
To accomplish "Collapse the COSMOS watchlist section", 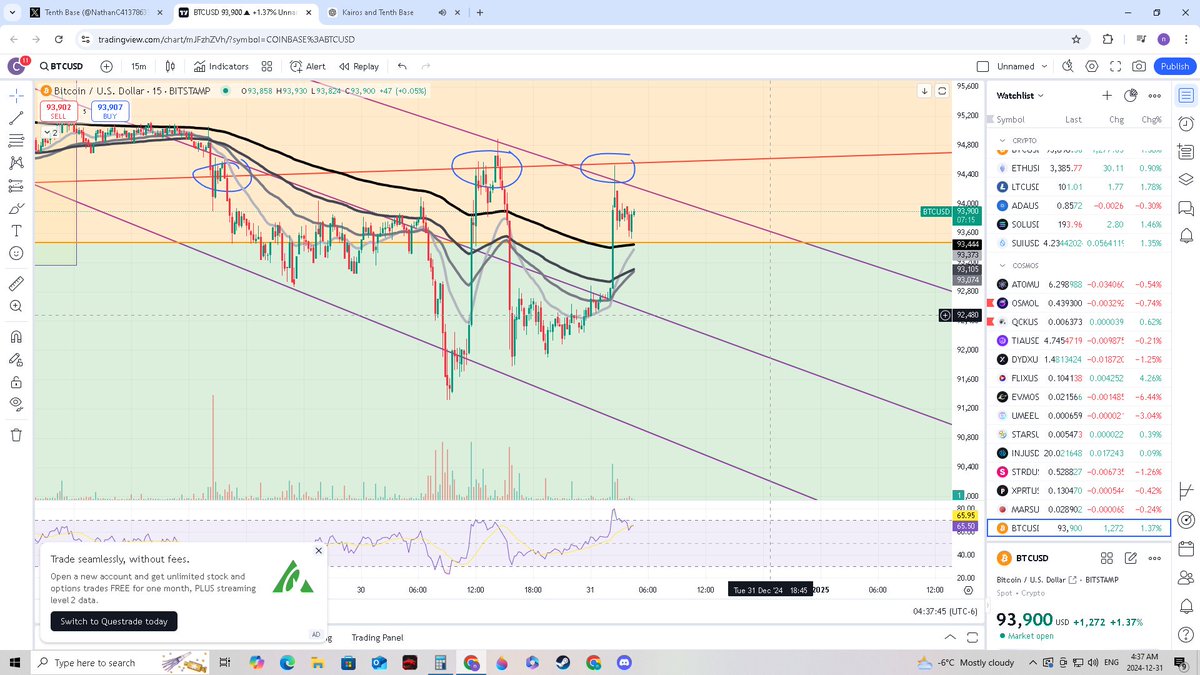I will click(x=1001, y=265).
